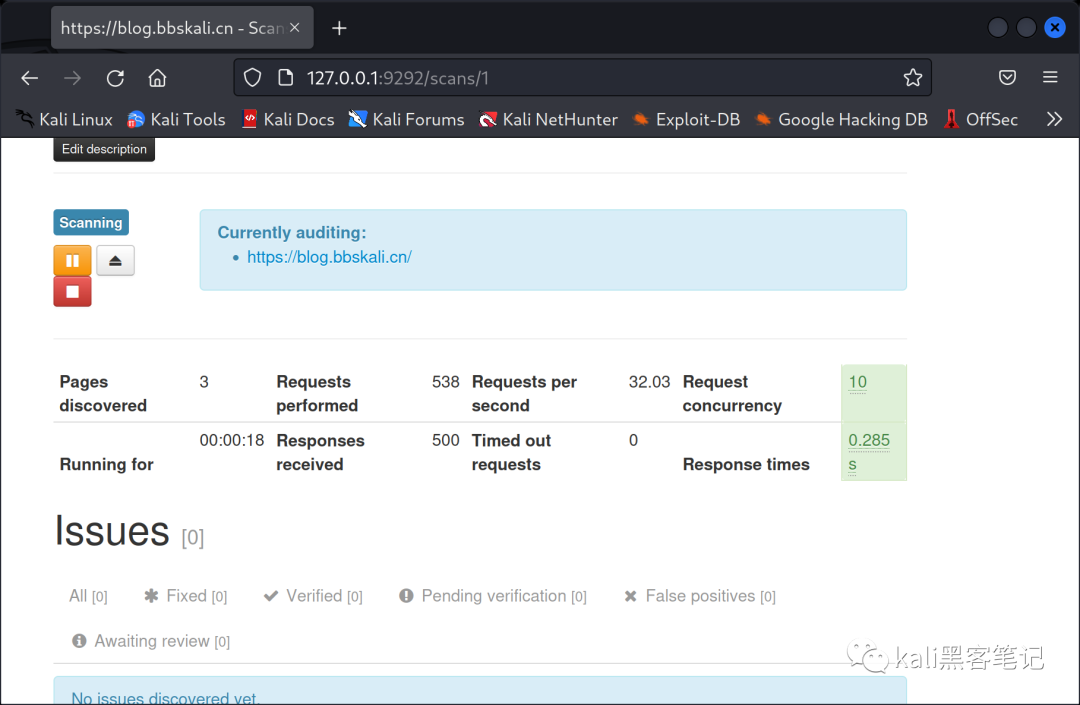Switch to the Fixed issues tab
Image resolution: width=1080 pixels, height=705 pixels.
[x=186, y=596]
